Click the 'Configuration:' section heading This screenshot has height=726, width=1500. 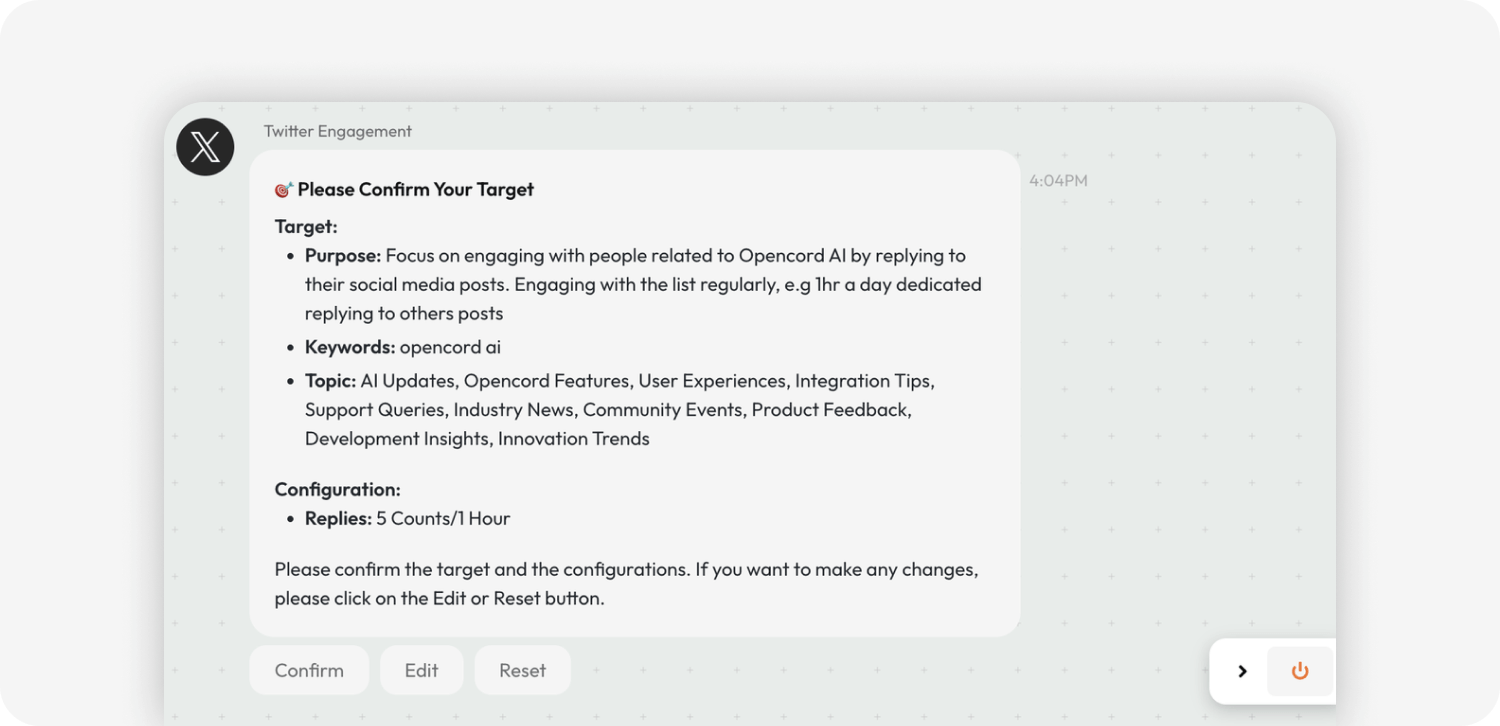click(338, 490)
